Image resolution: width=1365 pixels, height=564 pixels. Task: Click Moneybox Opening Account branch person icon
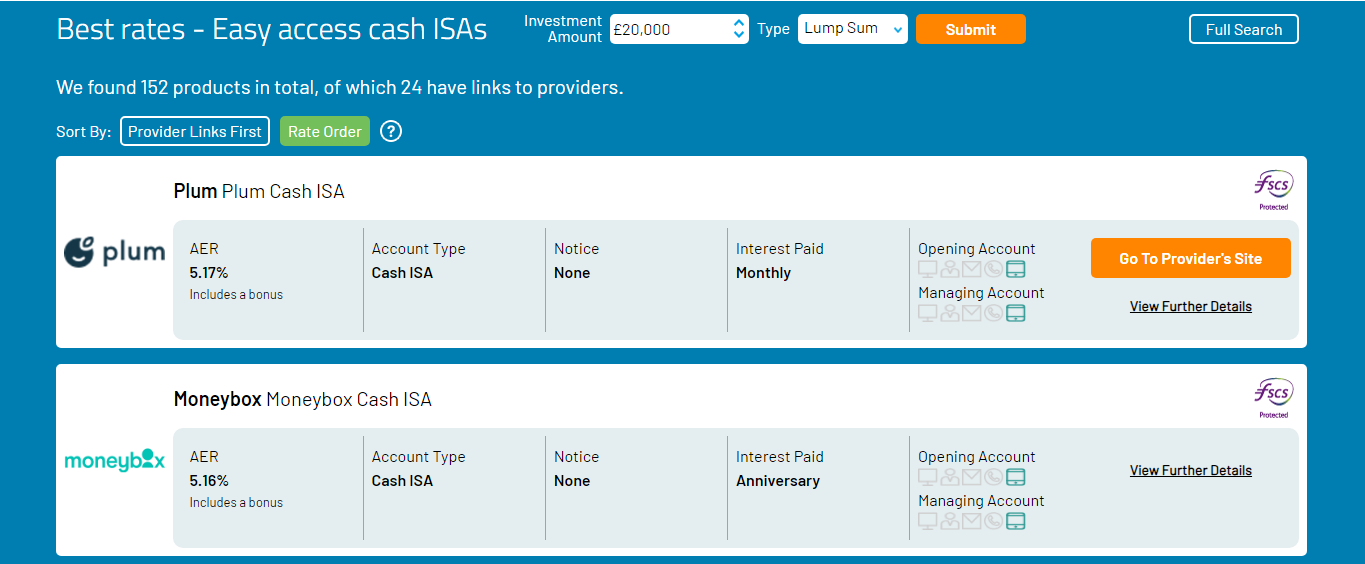[x=950, y=477]
